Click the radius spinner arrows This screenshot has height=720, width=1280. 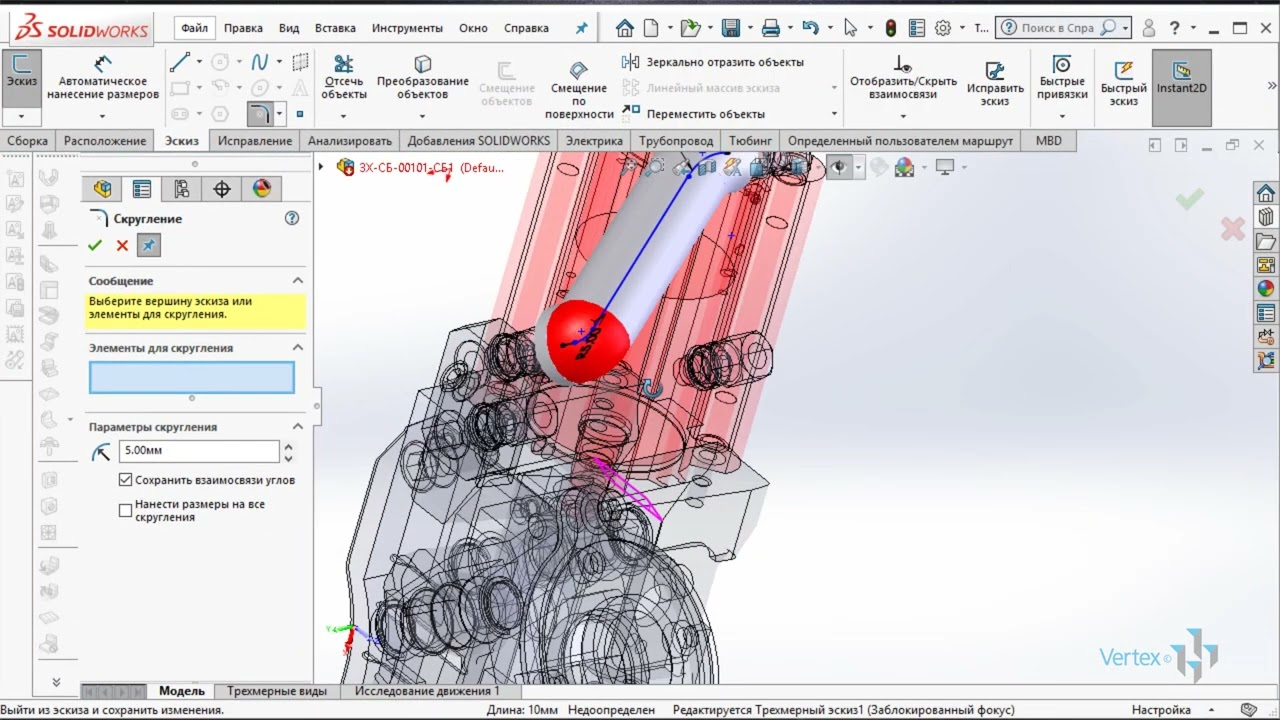tap(288, 451)
